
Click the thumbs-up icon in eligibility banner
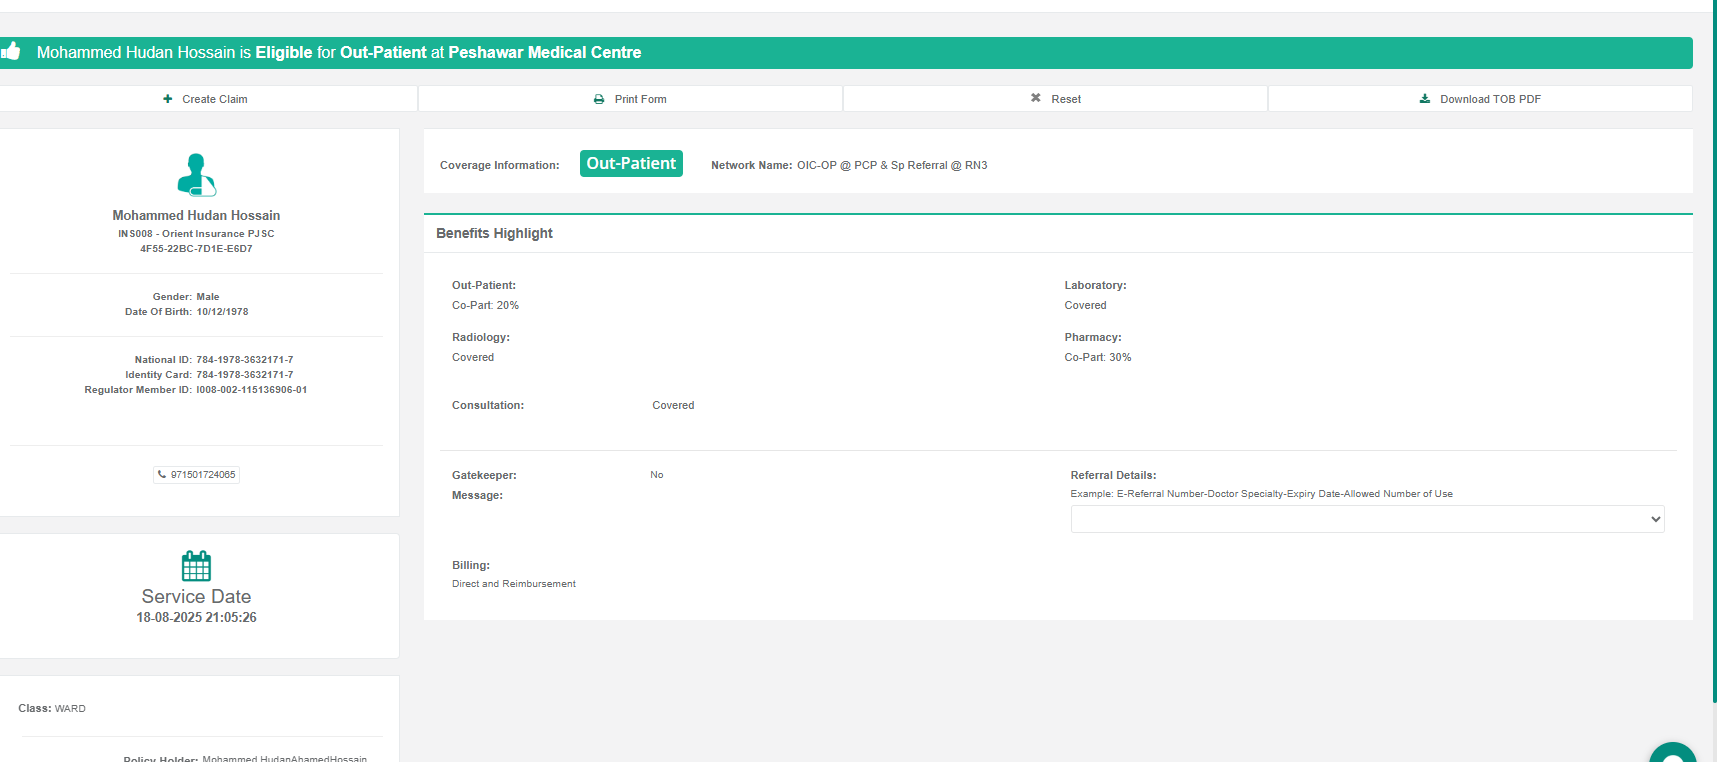[11, 51]
